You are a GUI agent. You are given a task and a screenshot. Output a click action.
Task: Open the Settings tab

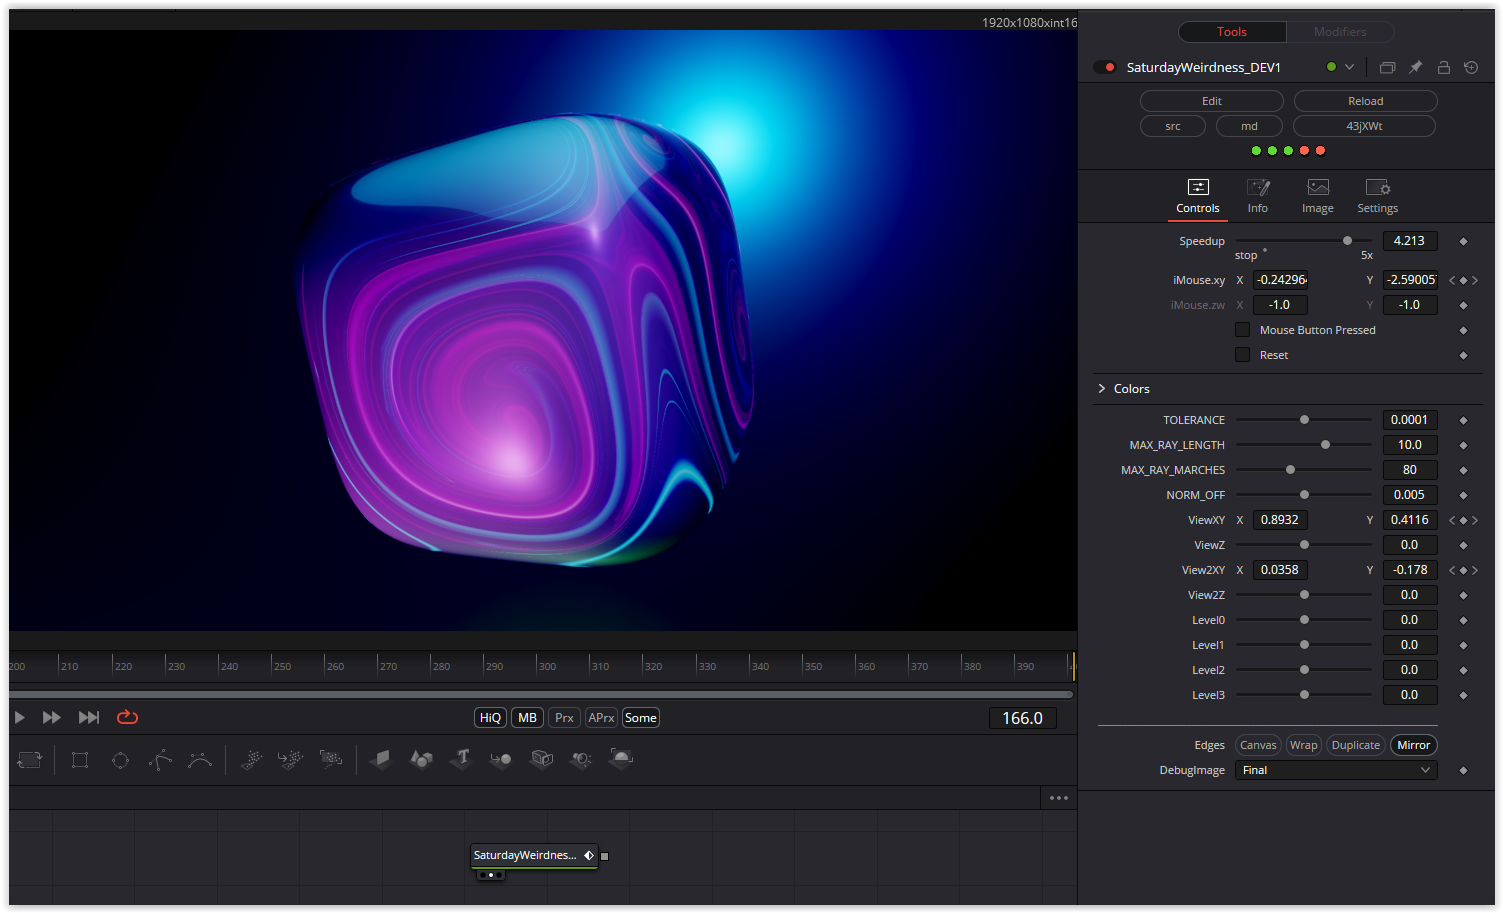pyautogui.click(x=1378, y=197)
